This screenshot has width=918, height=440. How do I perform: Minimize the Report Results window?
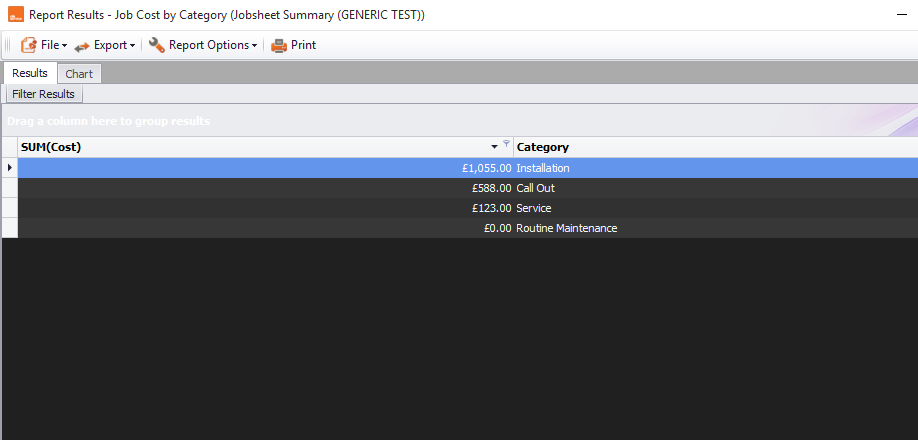tap(902, 15)
